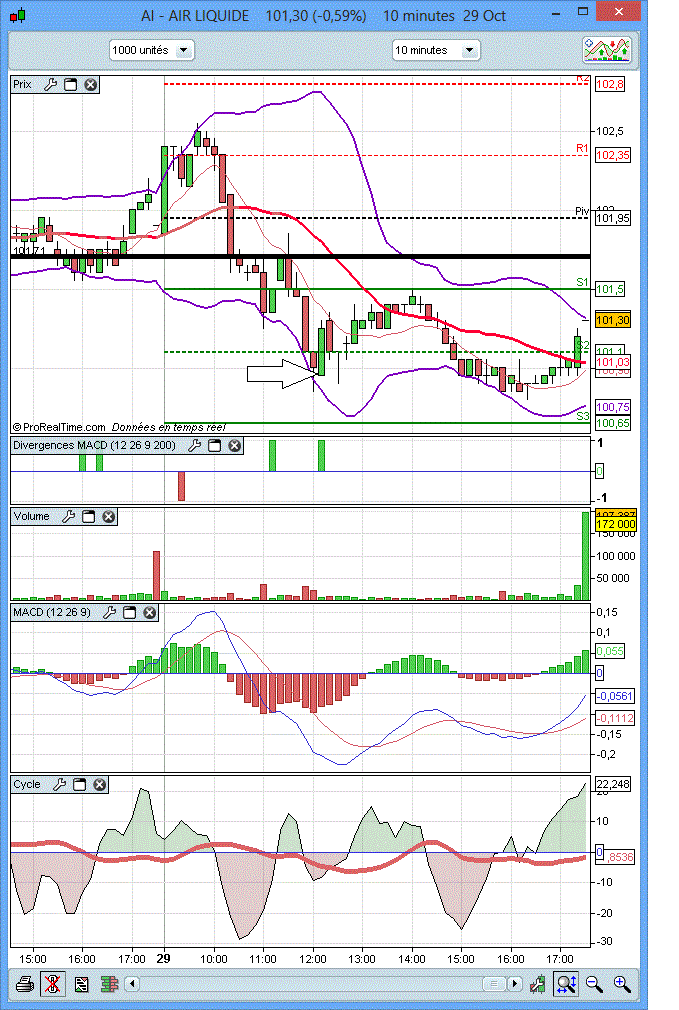Open the trading indicators chart icon

606,50
